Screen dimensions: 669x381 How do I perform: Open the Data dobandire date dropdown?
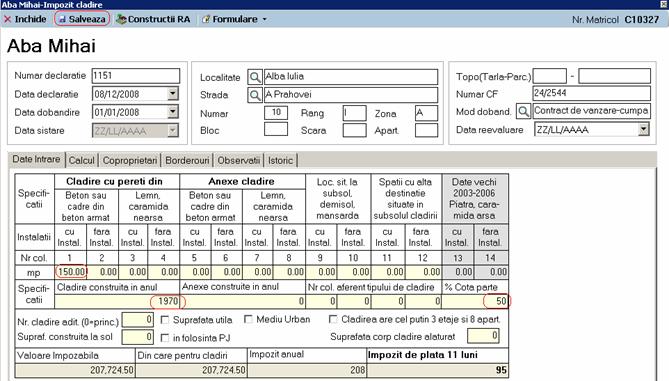(173, 112)
